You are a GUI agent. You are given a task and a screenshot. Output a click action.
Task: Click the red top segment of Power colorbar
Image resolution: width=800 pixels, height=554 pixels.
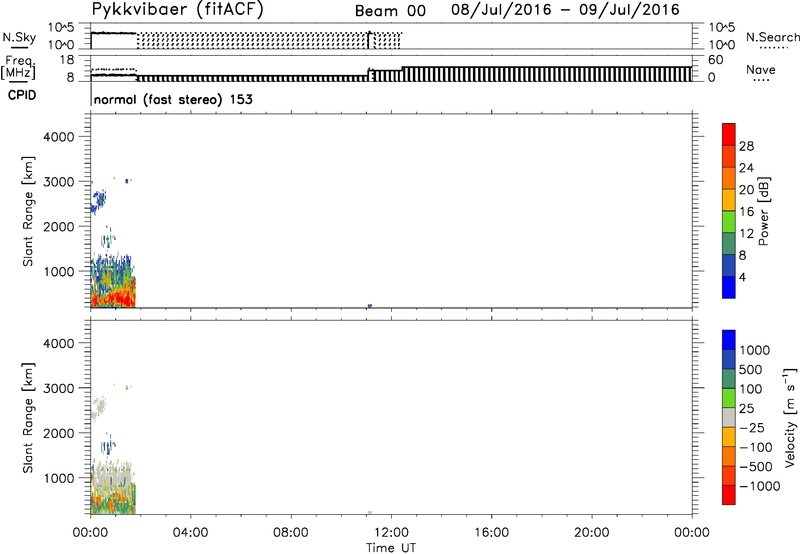pyautogui.click(x=729, y=134)
